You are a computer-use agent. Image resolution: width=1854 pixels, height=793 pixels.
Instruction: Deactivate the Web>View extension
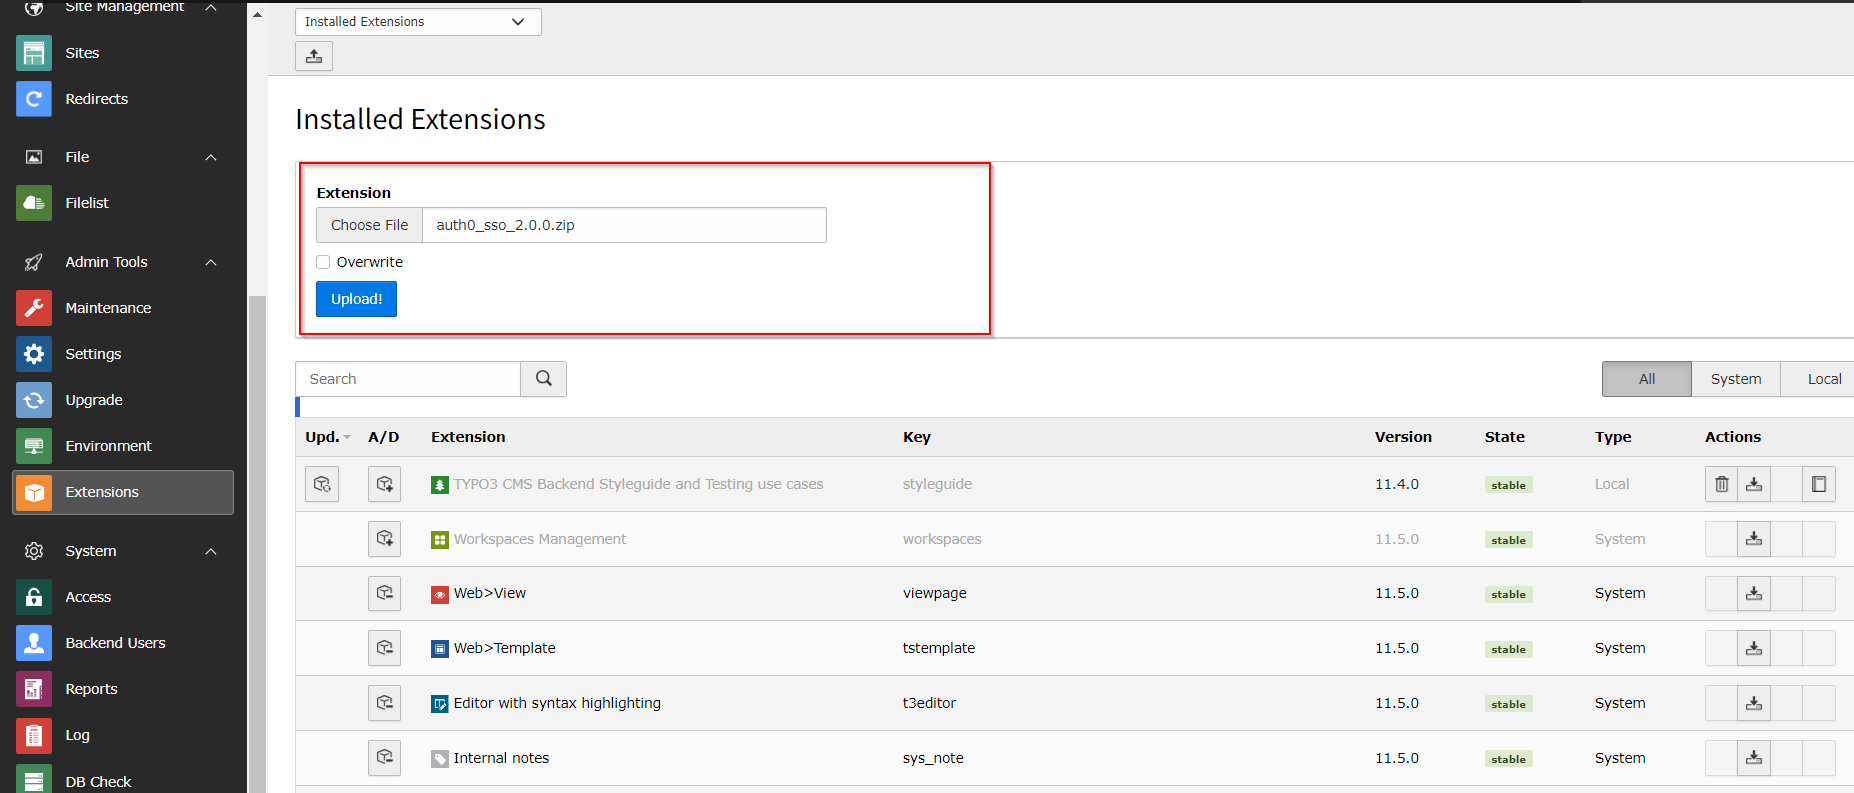(x=384, y=593)
